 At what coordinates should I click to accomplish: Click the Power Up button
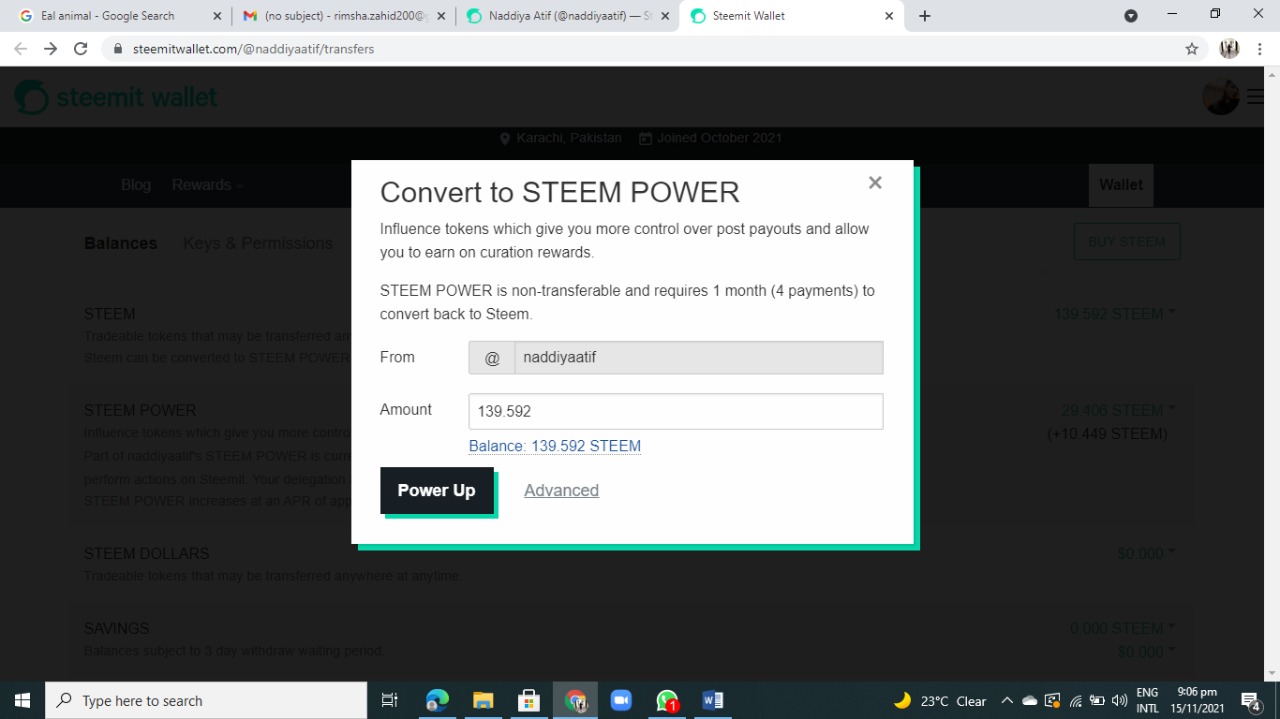437,490
